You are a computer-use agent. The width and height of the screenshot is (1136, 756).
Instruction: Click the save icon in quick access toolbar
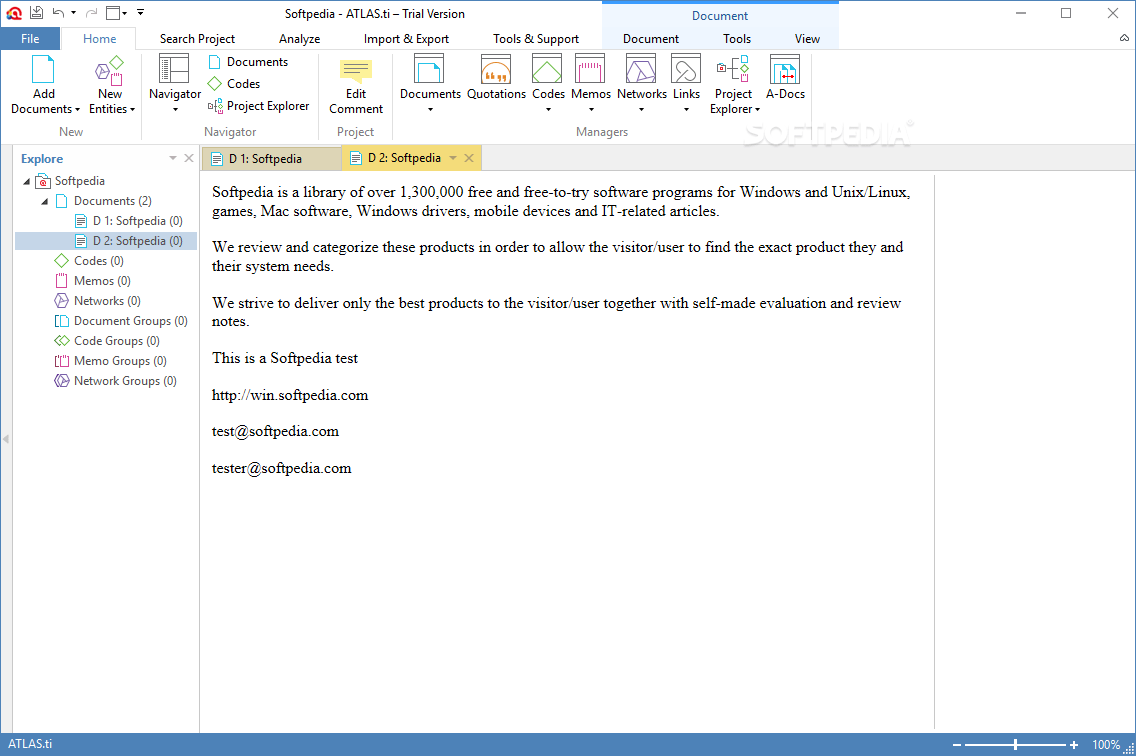36,13
